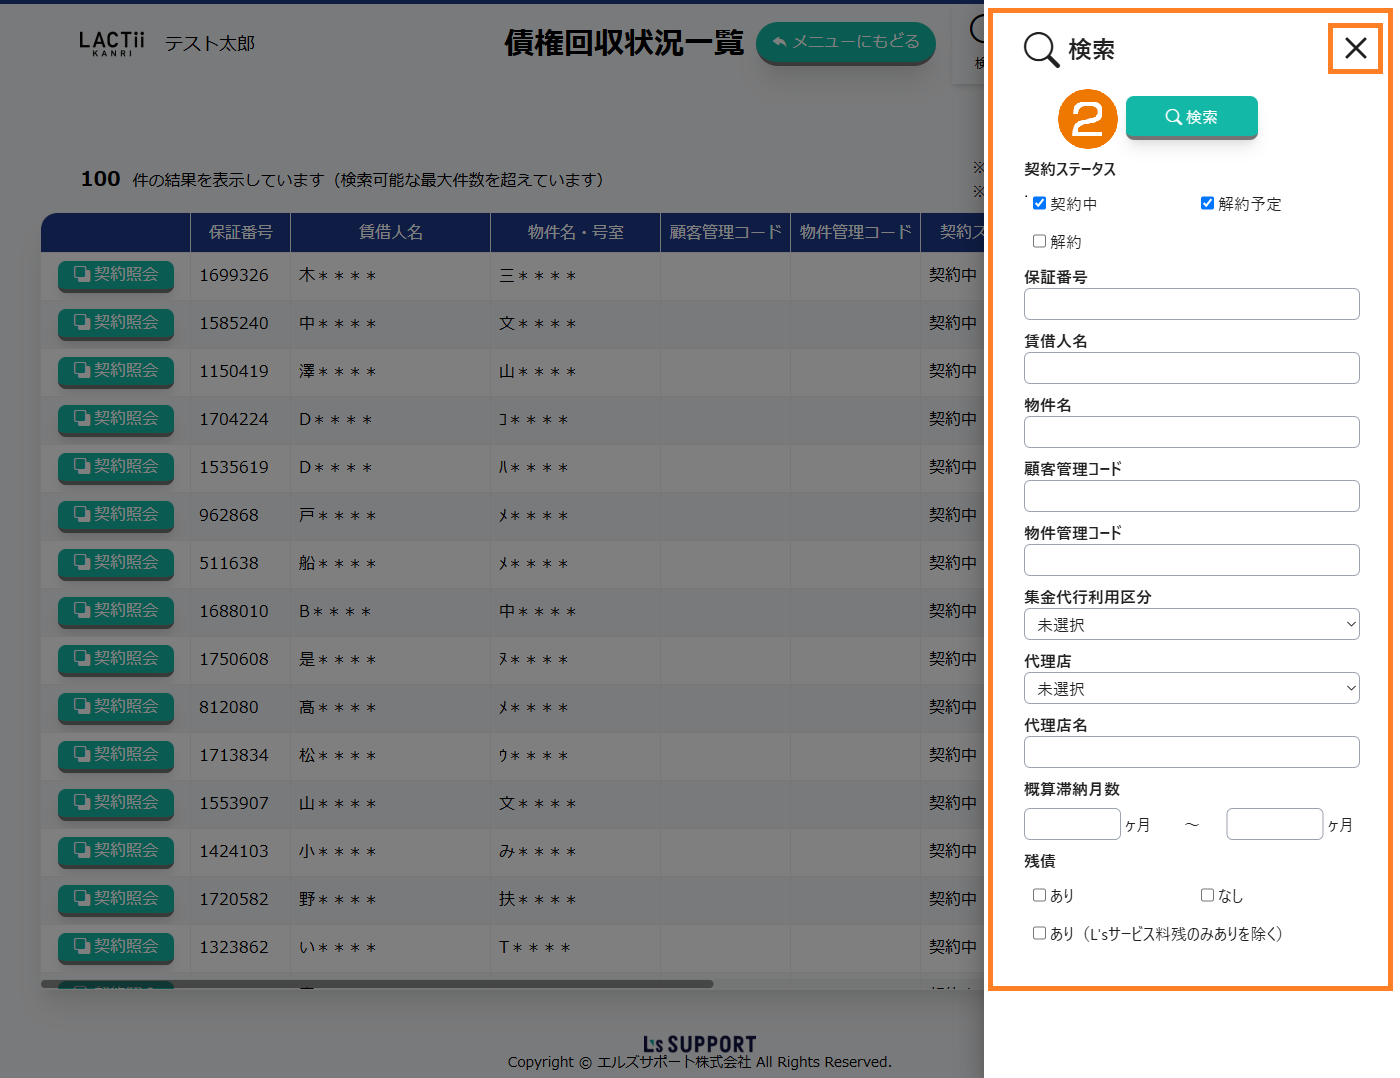Viewport: 1400px width, 1078px height.
Task: Open 契約照会 for guarantee number 1750608
Action: coord(116,659)
